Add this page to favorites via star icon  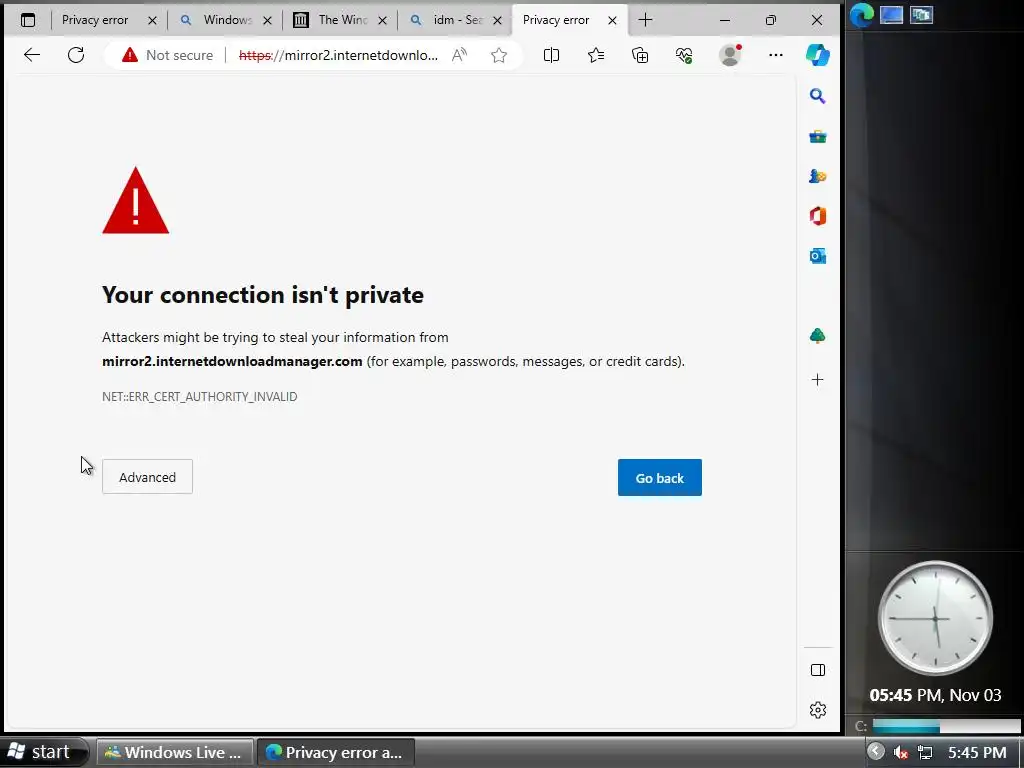499,56
